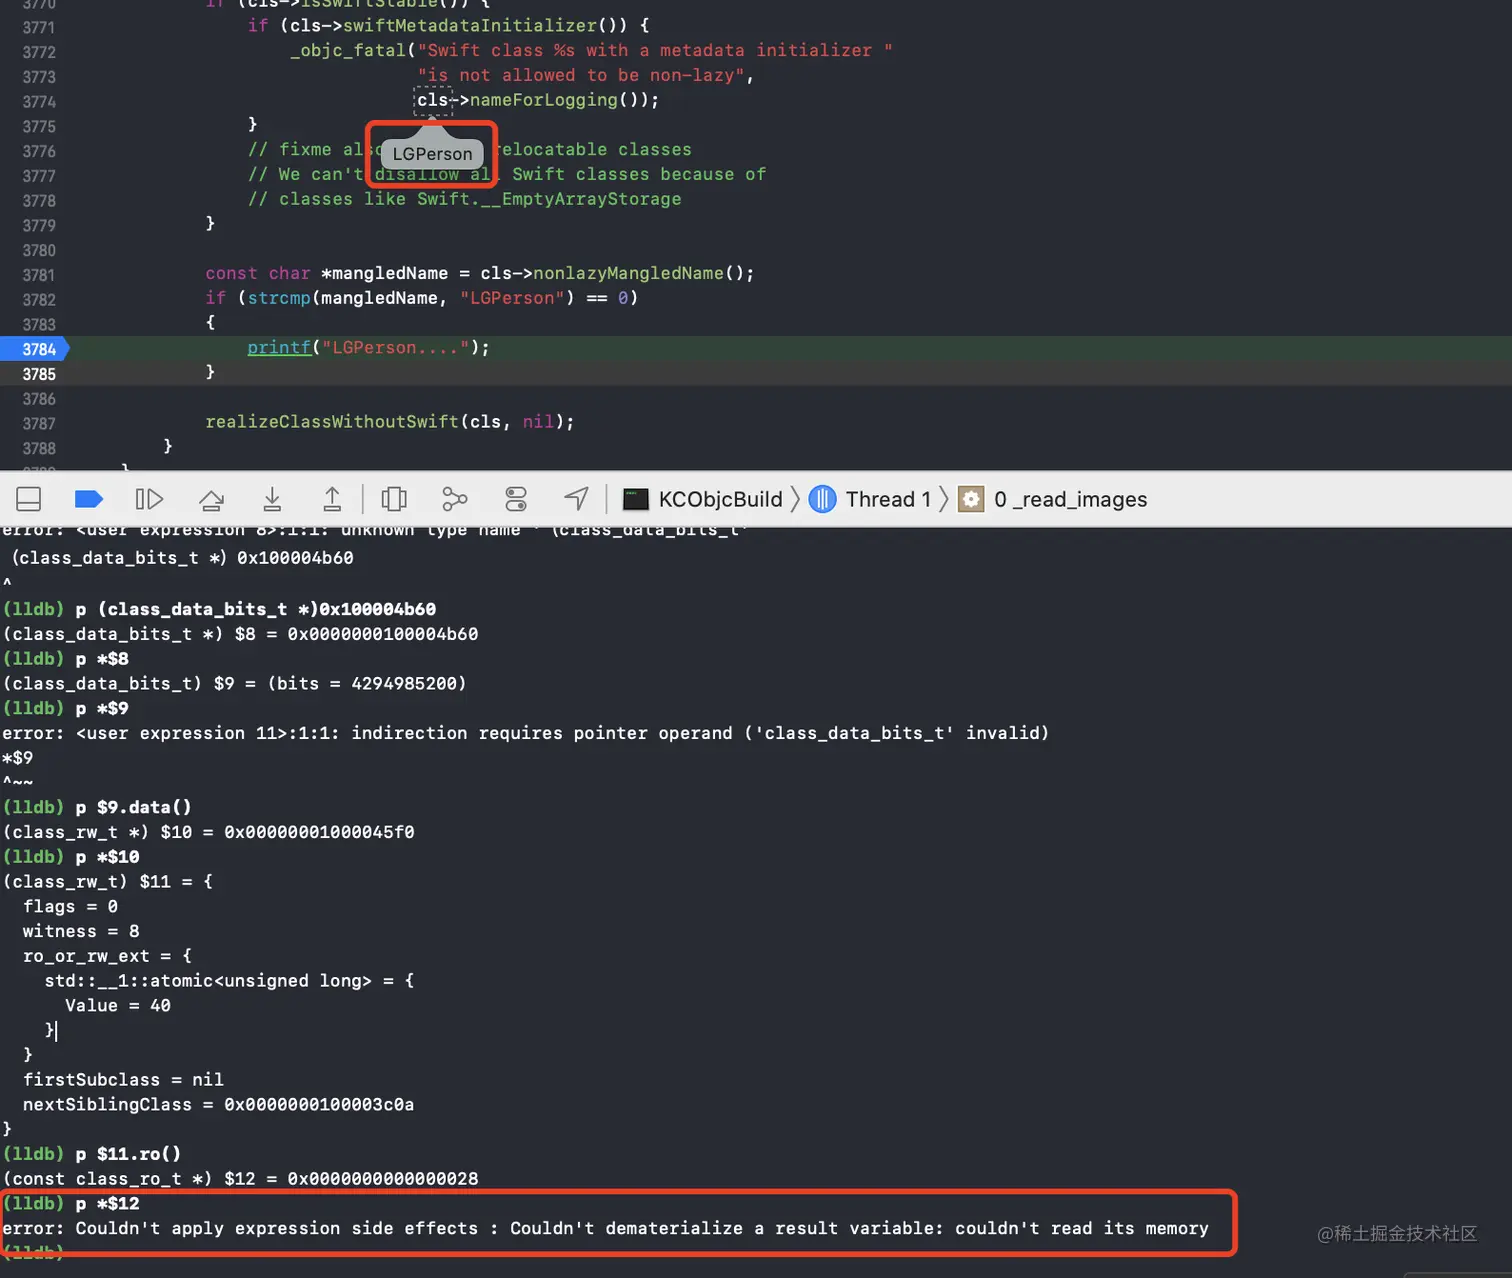
Task: Hide the debug area
Action: point(29,499)
